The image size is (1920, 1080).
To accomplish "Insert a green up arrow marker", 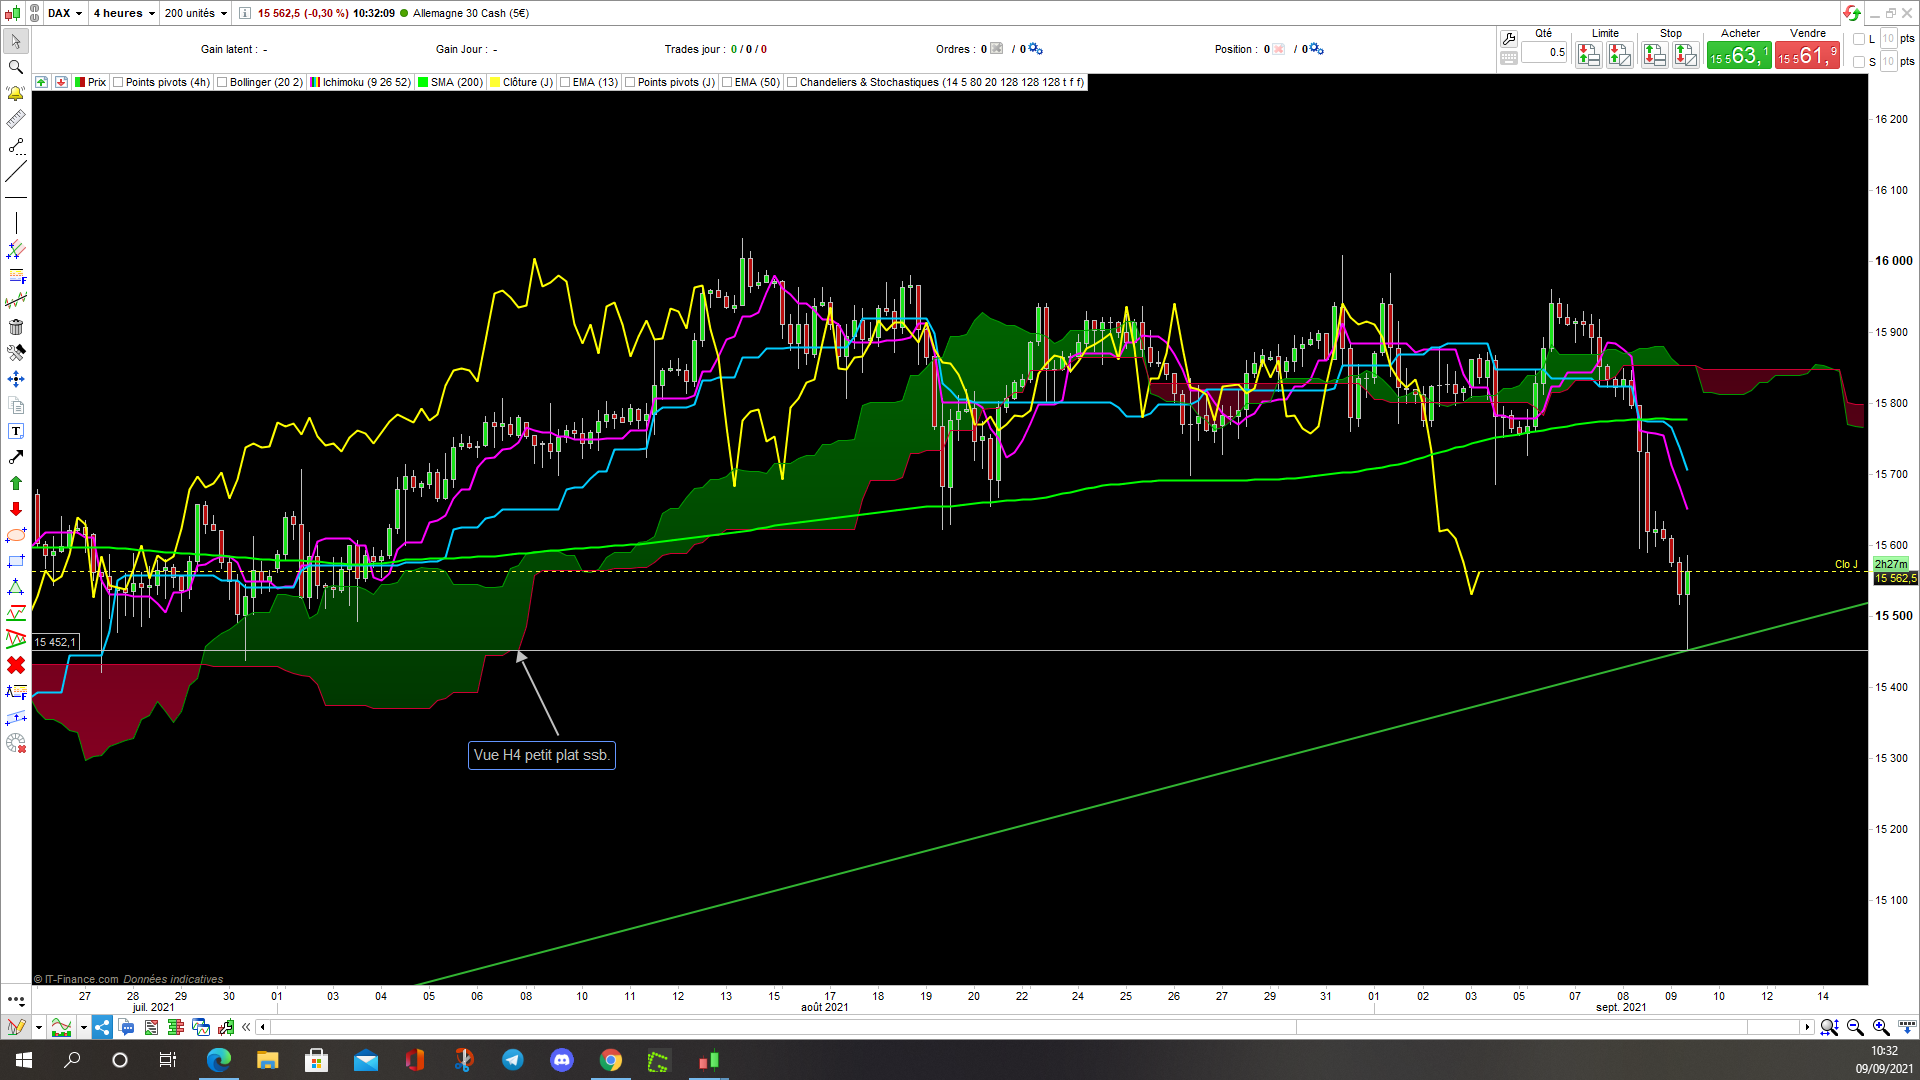I will pos(16,483).
